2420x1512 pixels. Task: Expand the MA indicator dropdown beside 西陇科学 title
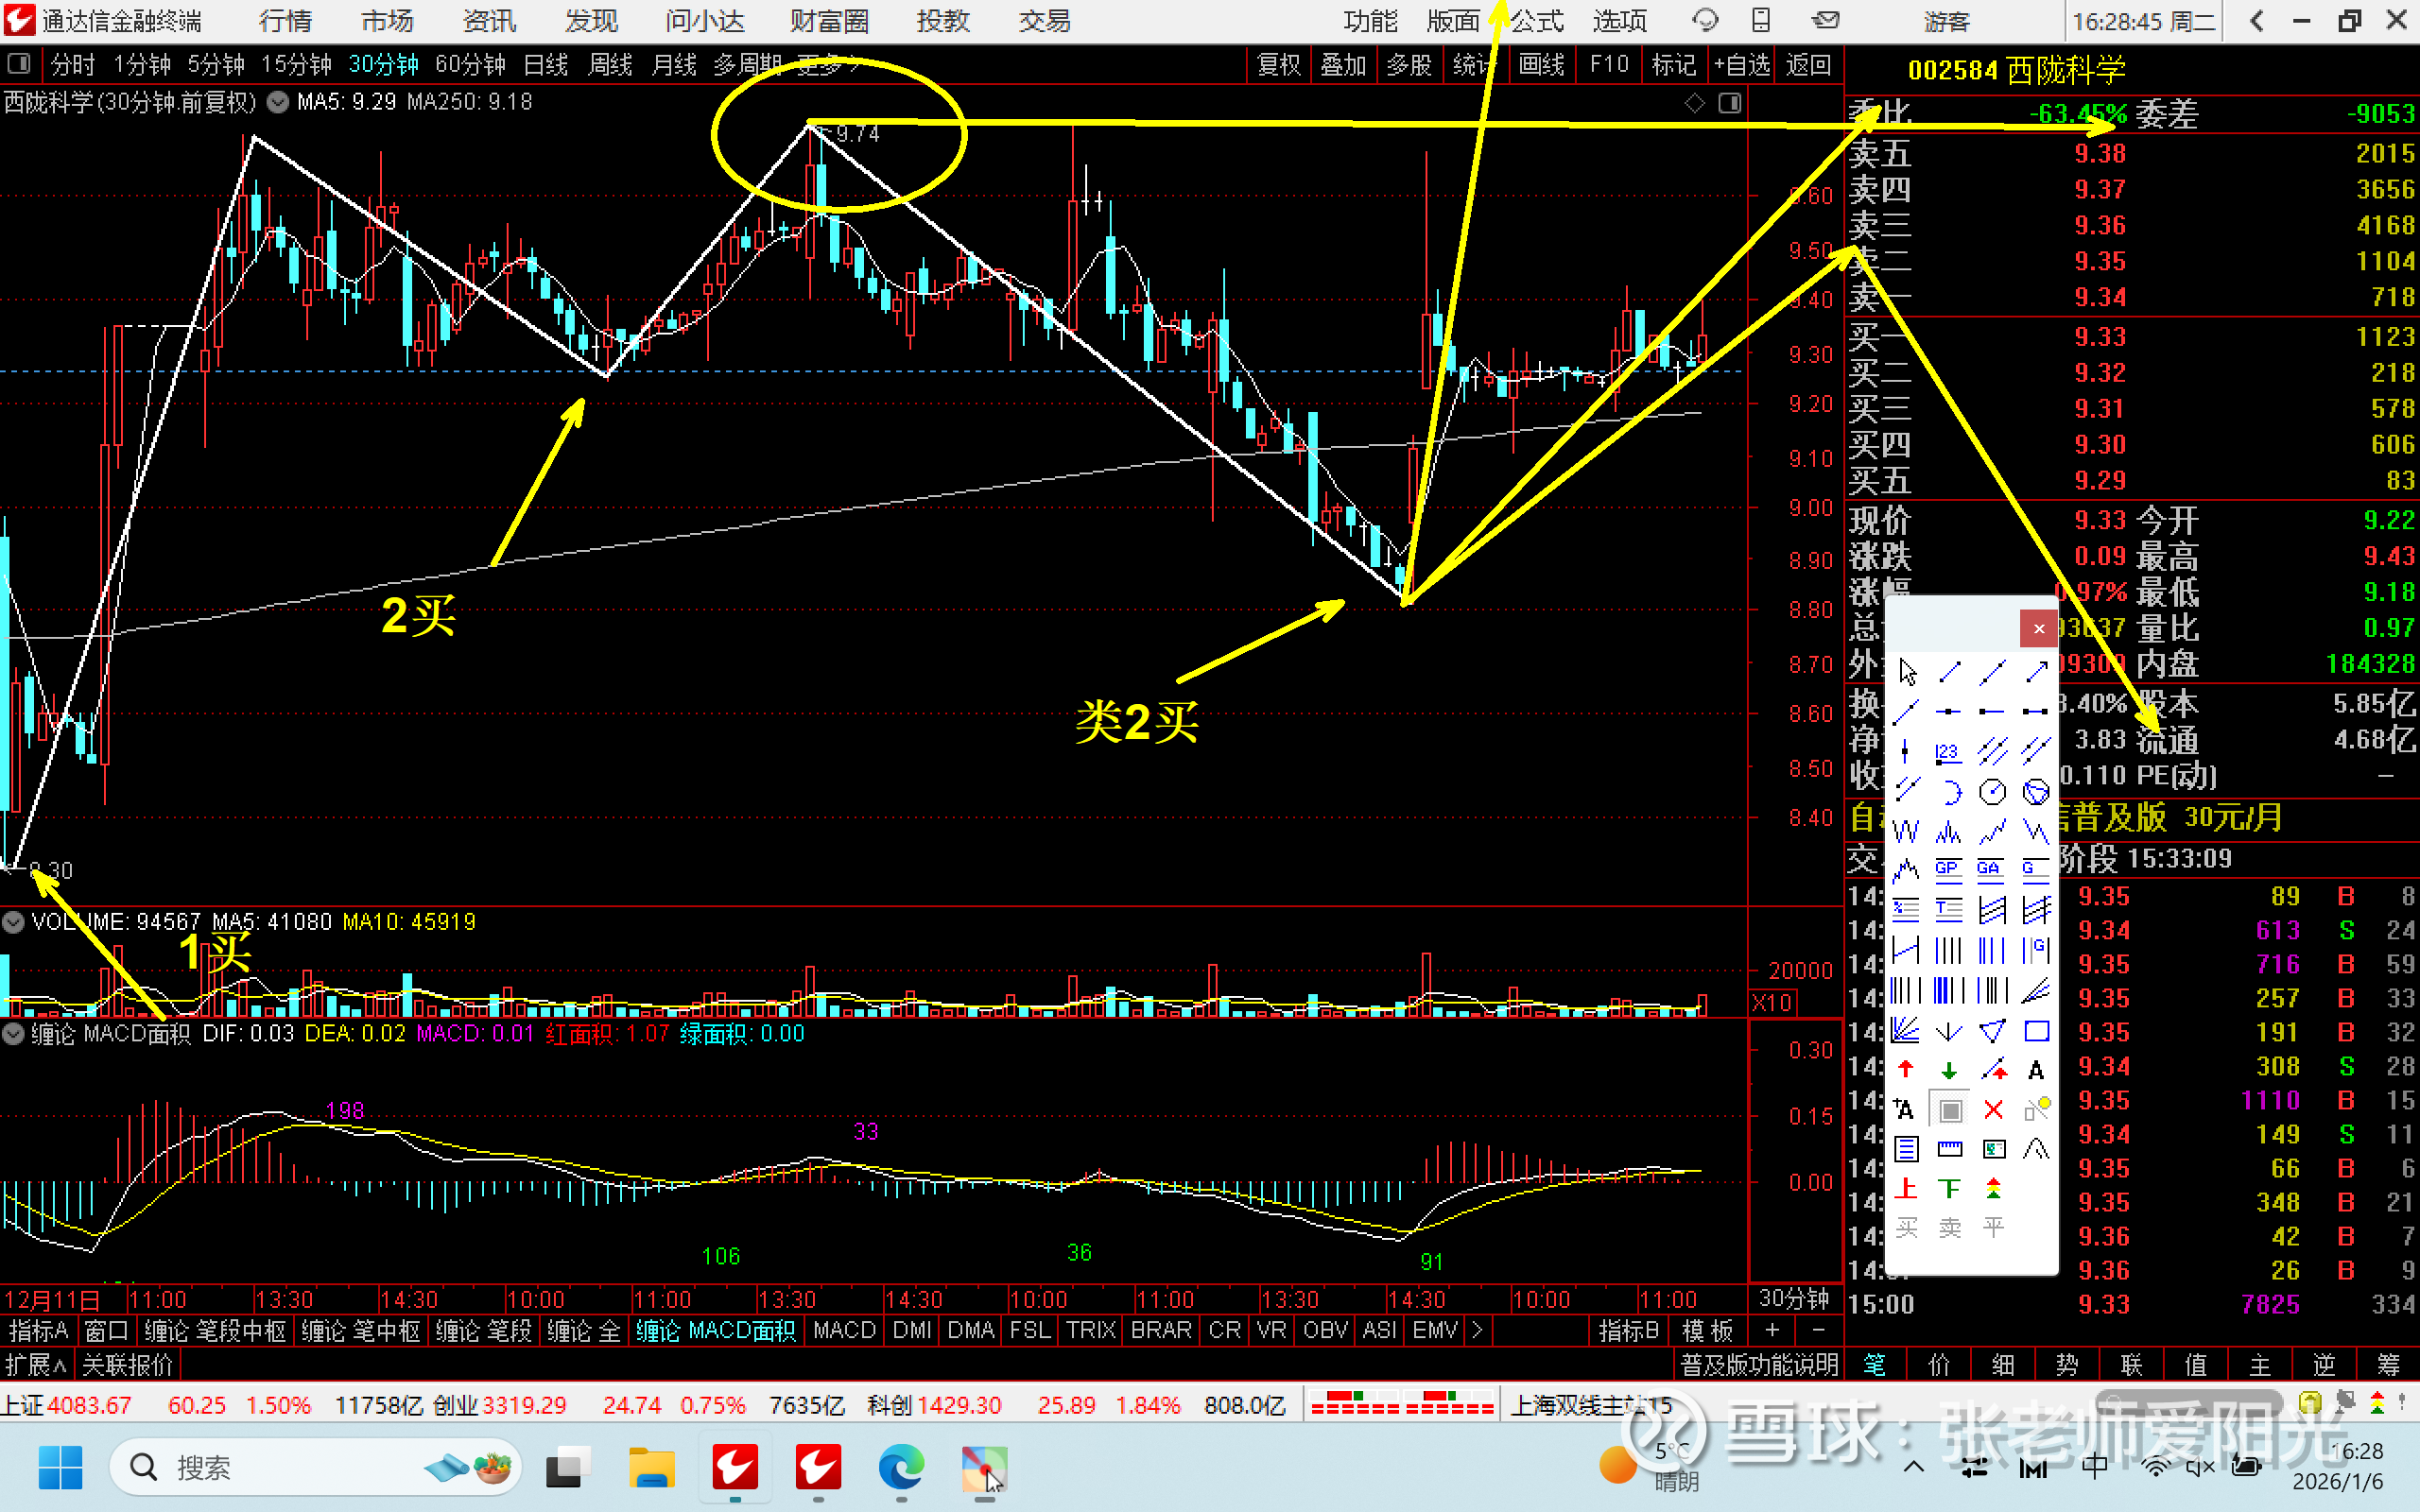point(279,102)
